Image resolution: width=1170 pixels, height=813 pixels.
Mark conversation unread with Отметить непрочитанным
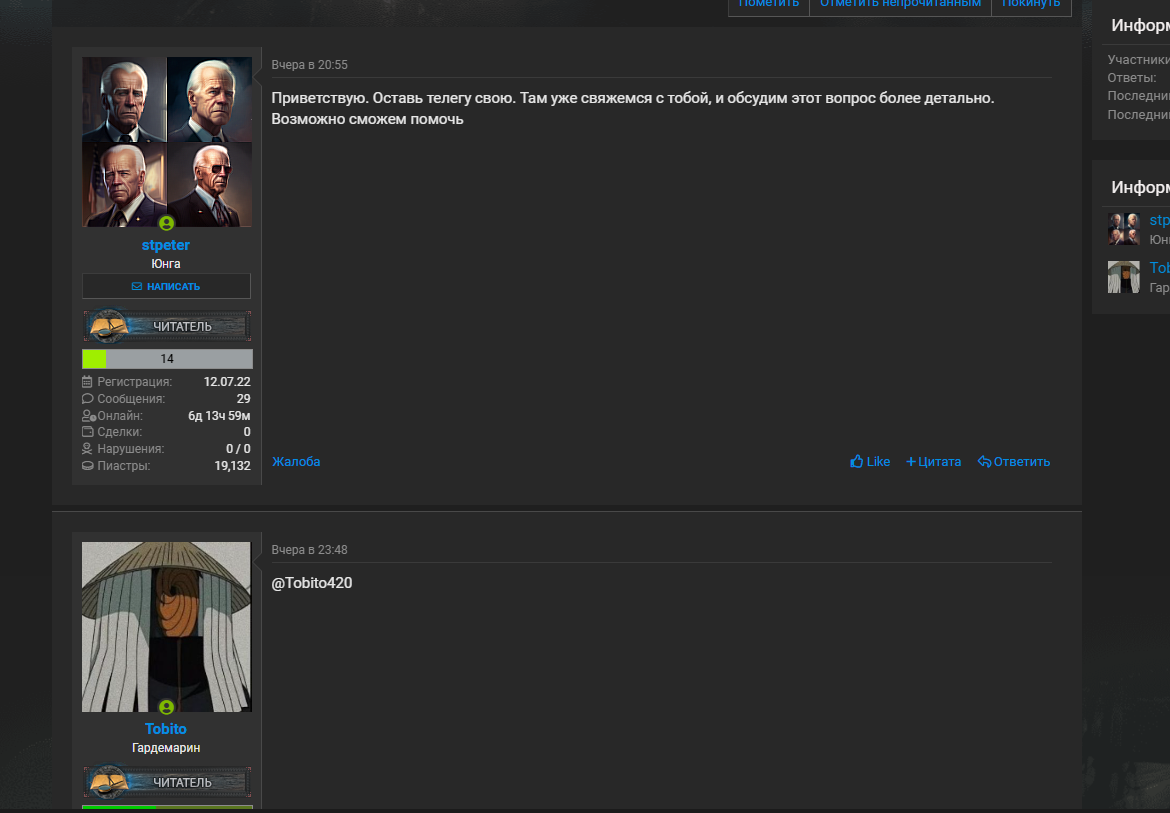[x=900, y=4]
